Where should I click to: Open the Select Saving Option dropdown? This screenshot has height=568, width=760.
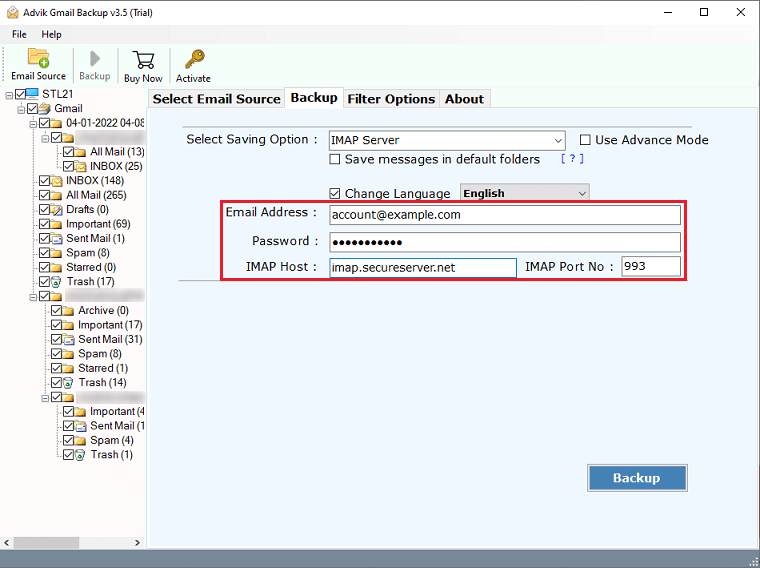(446, 141)
